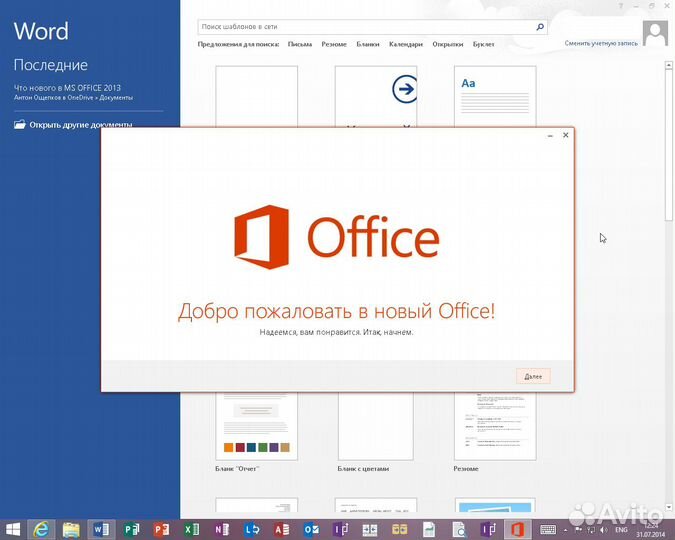Show hidden tray icons arrow
The height and width of the screenshot is (540, 675).
click(x=565, y=530)
